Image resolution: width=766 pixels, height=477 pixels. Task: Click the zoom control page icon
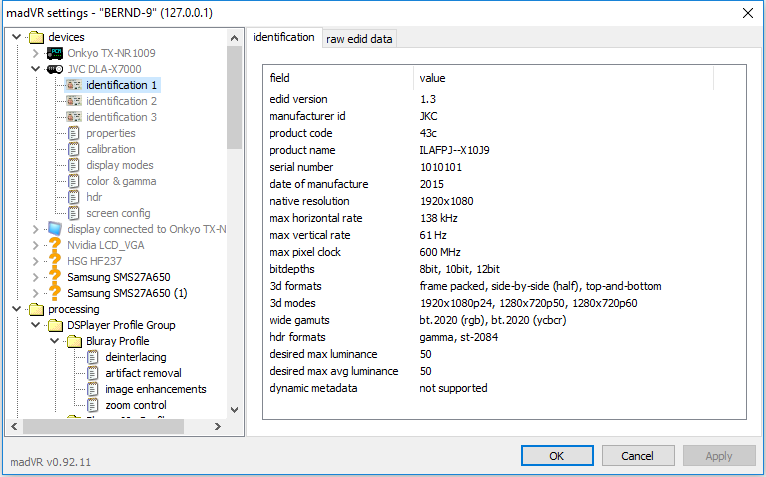(93, 405)
